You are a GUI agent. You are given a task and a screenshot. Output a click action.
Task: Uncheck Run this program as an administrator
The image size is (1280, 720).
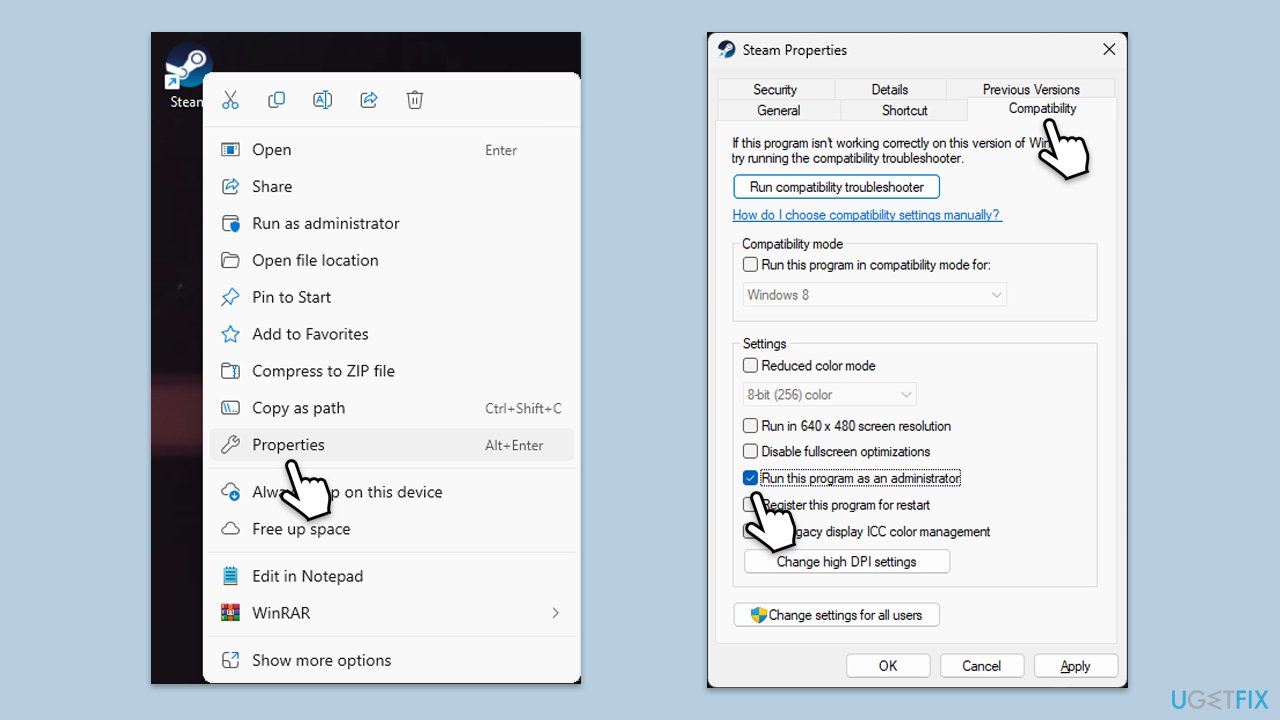[x=750, y=479]
